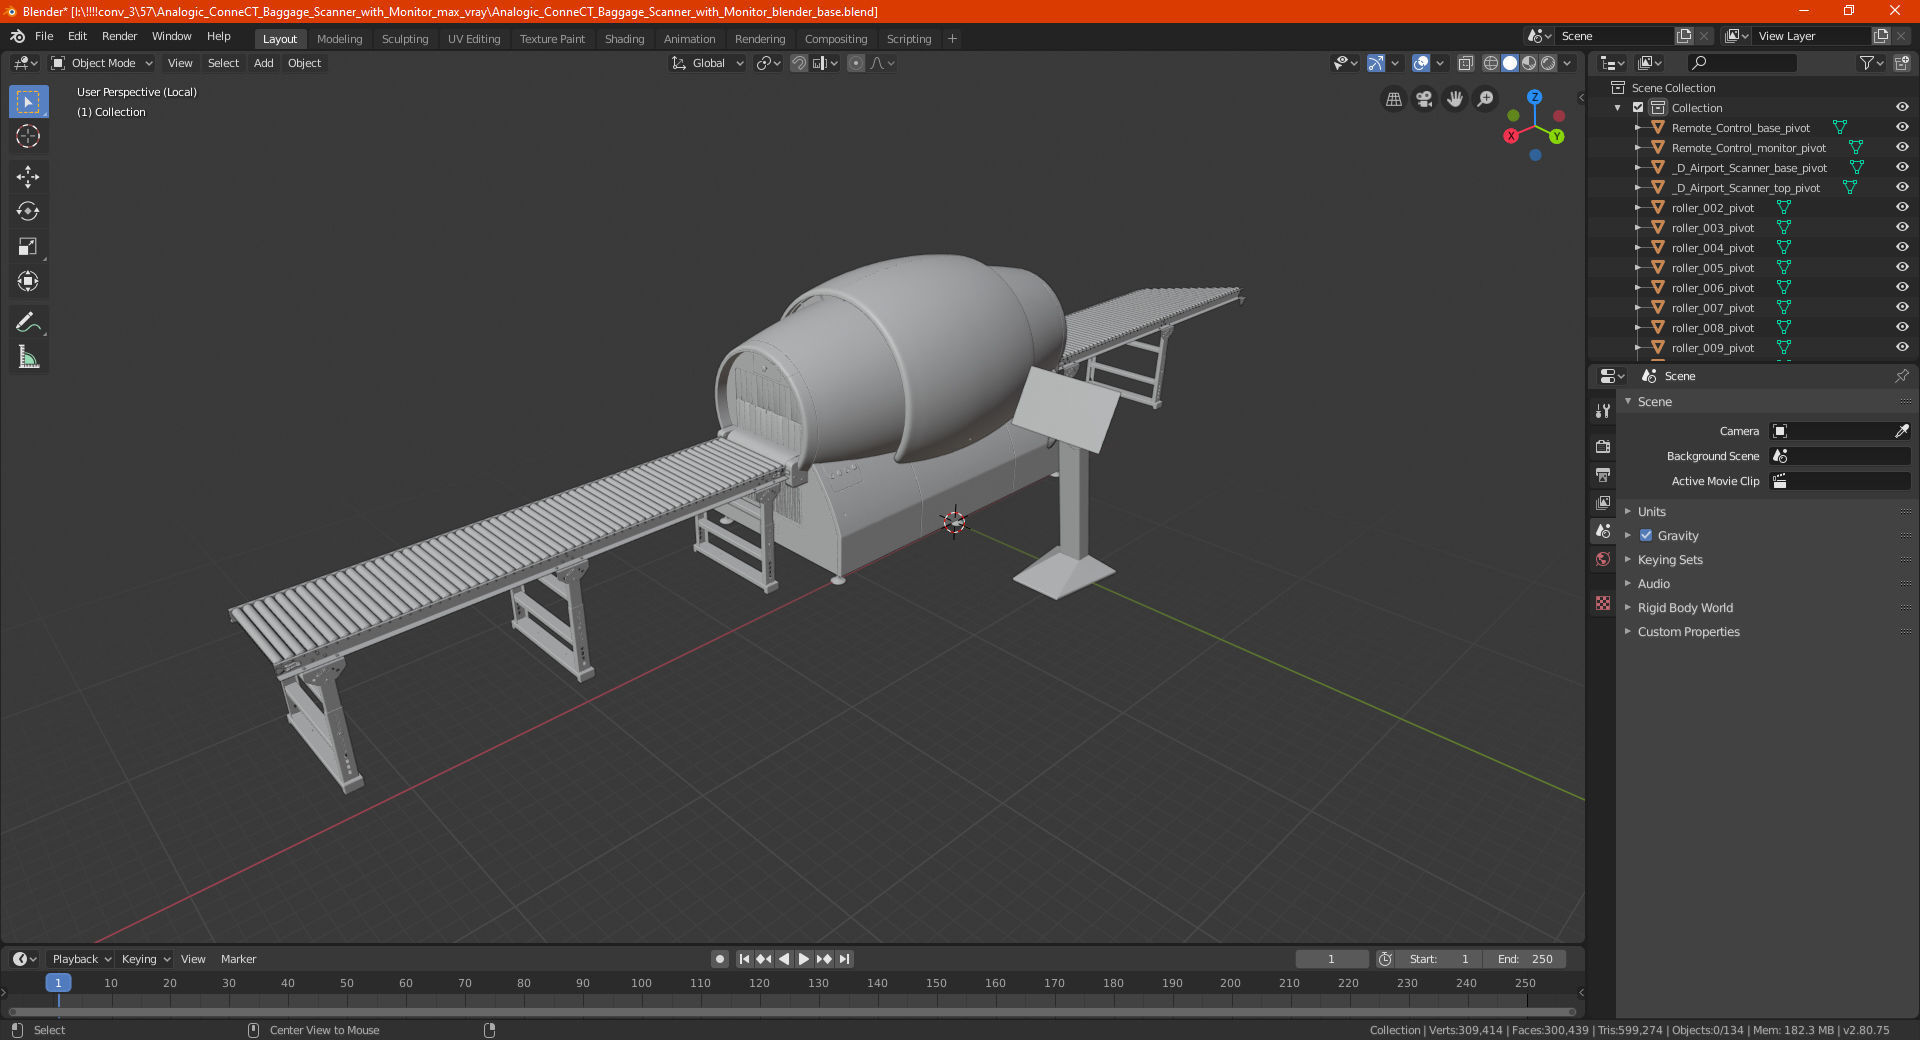Open the View Layer properties tab

(x=1603, y=502)
